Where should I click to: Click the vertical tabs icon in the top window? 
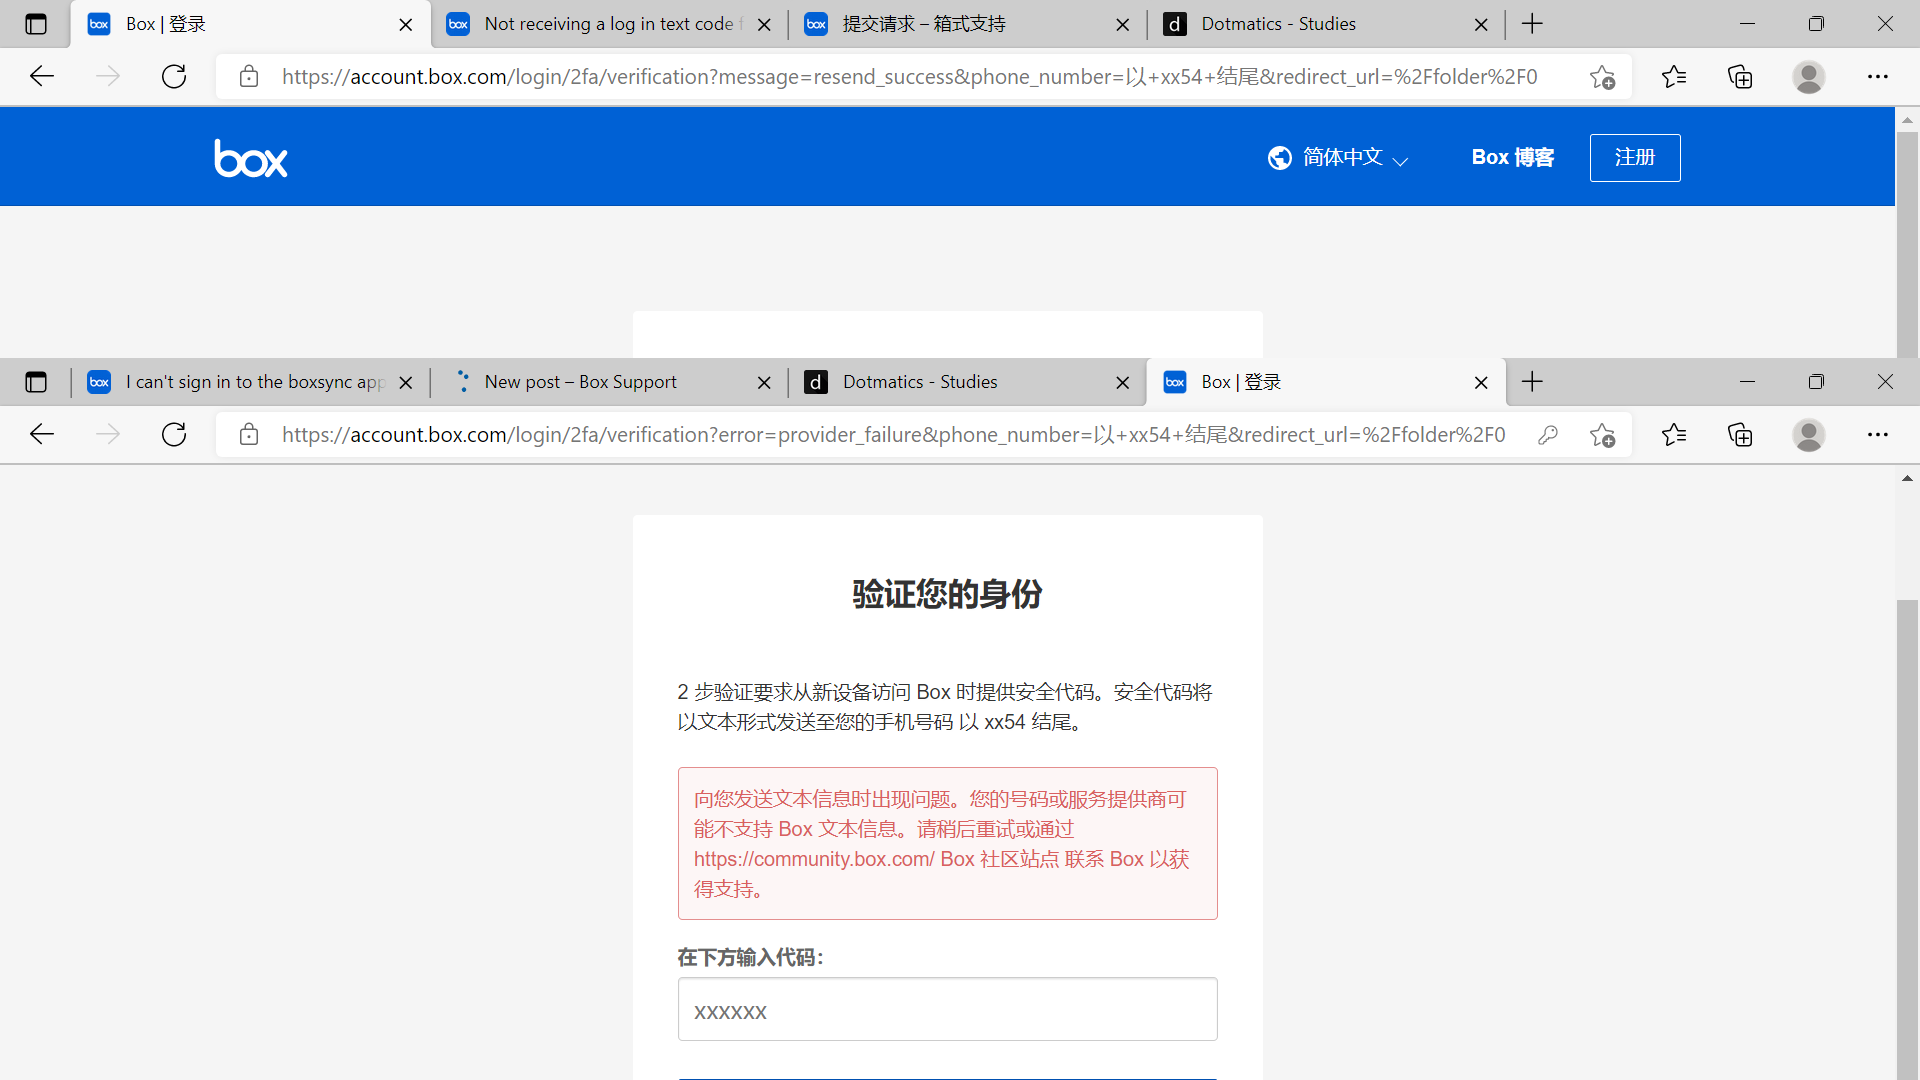click(x=36, y=23)
